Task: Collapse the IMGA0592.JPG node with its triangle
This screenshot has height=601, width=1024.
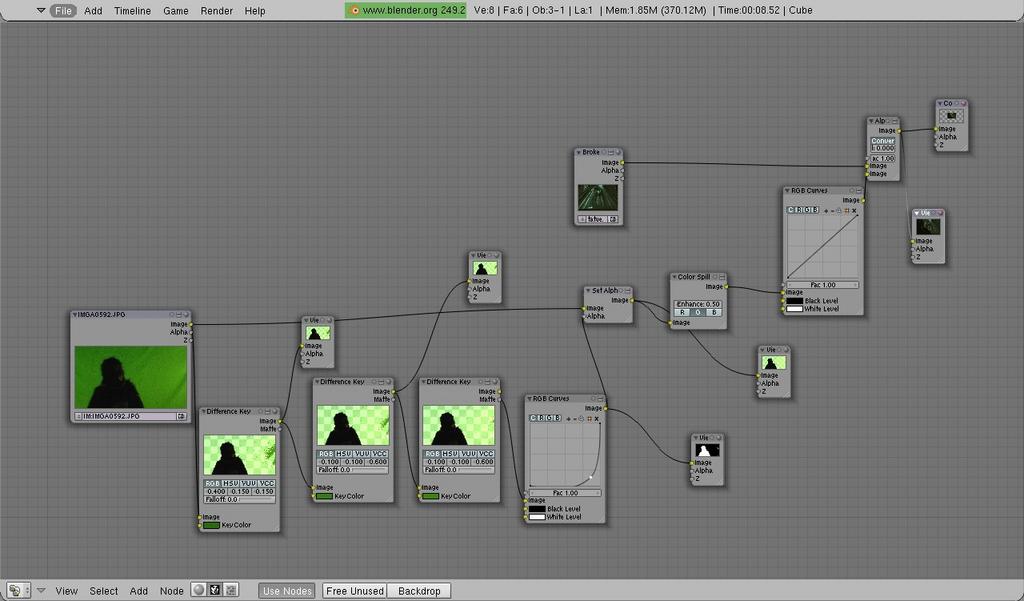Action: pos(75,315)
